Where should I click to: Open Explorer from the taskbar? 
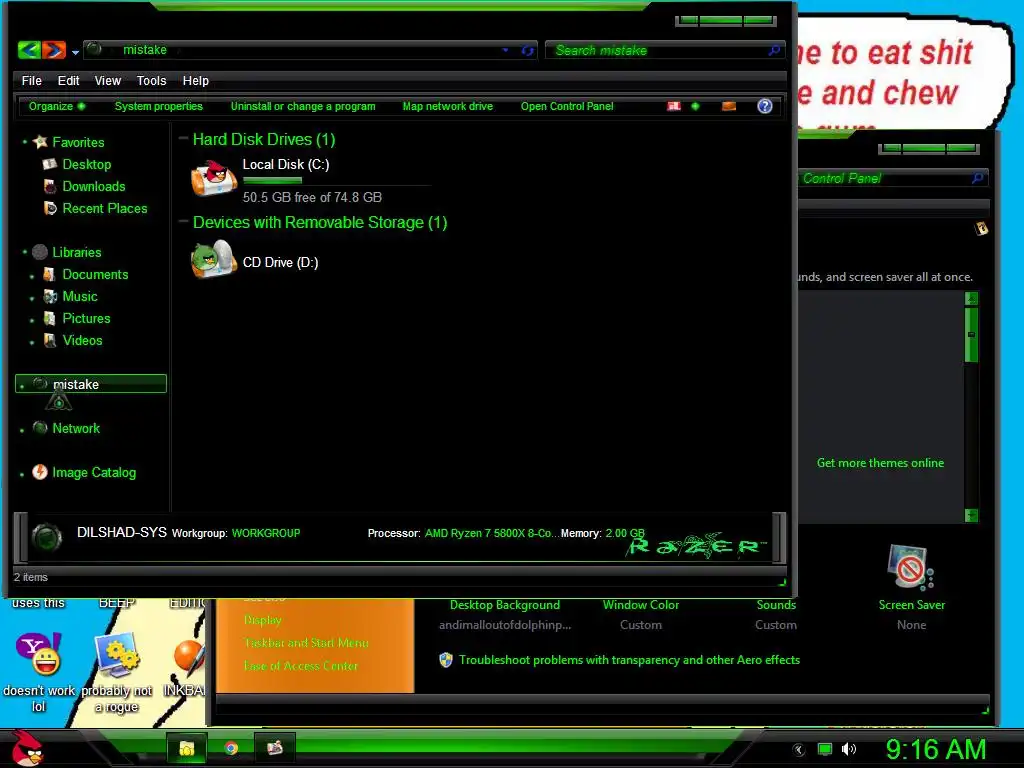187,748
